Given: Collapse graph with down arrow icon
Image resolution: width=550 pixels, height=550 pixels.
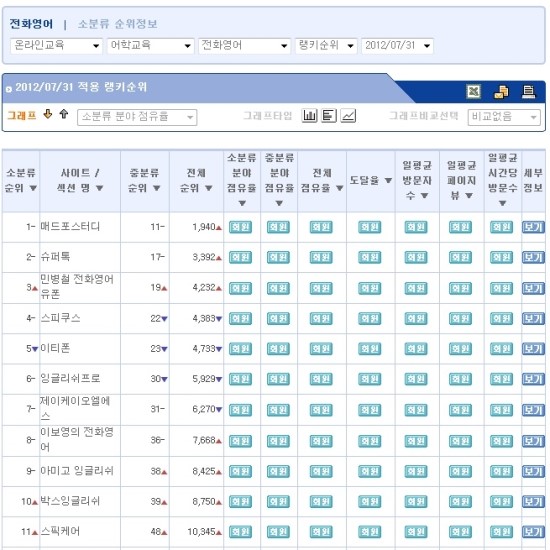Looking at the screenshot, I should click(x=48, y=114).
